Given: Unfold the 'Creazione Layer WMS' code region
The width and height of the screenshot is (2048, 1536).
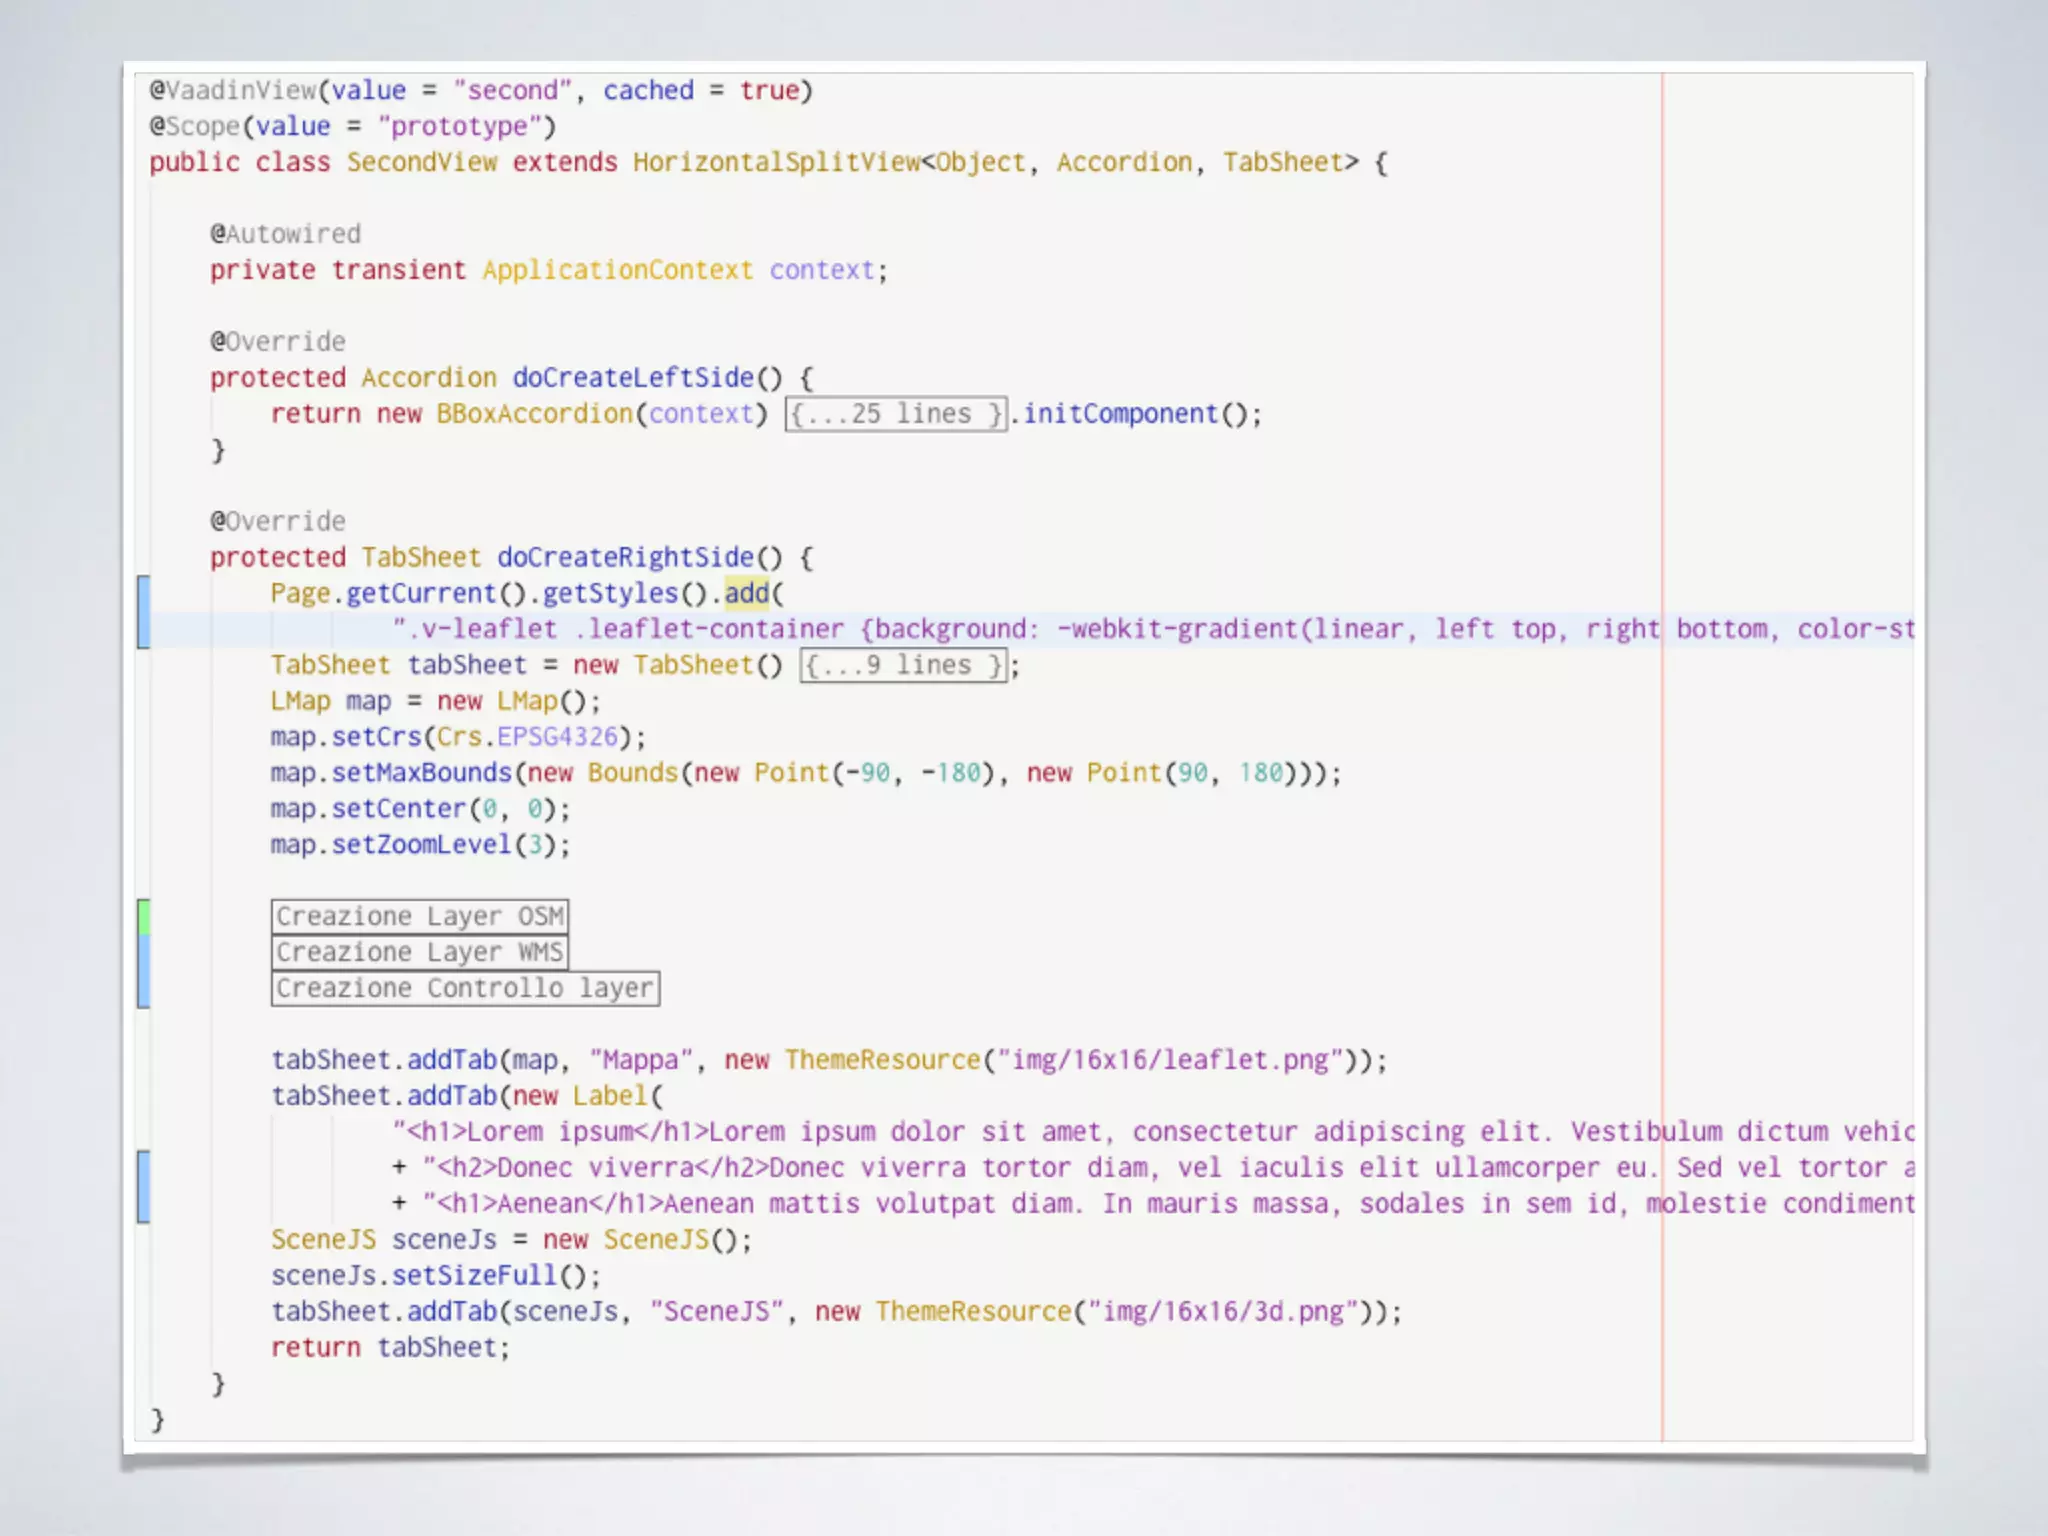Looking at the screenshot, I should click(x=420, y=952).
